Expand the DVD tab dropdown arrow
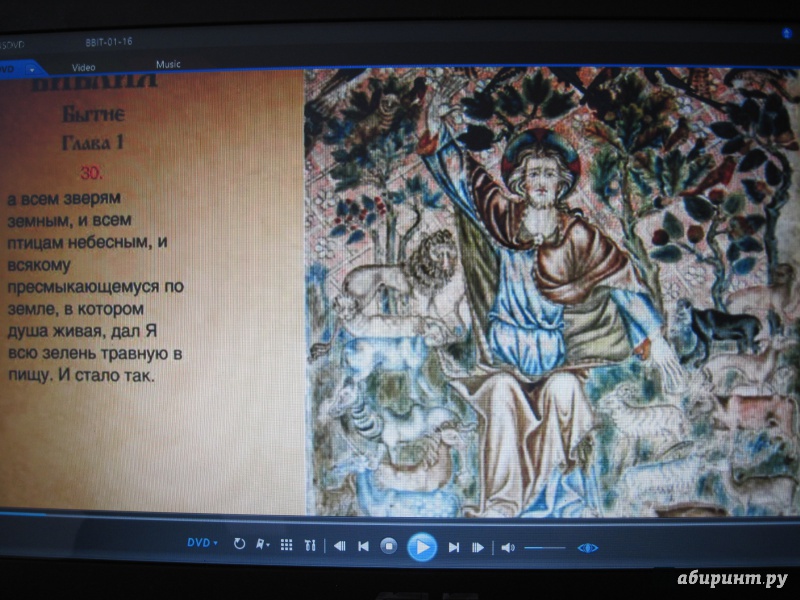800x600 pixels. point(32,70)
